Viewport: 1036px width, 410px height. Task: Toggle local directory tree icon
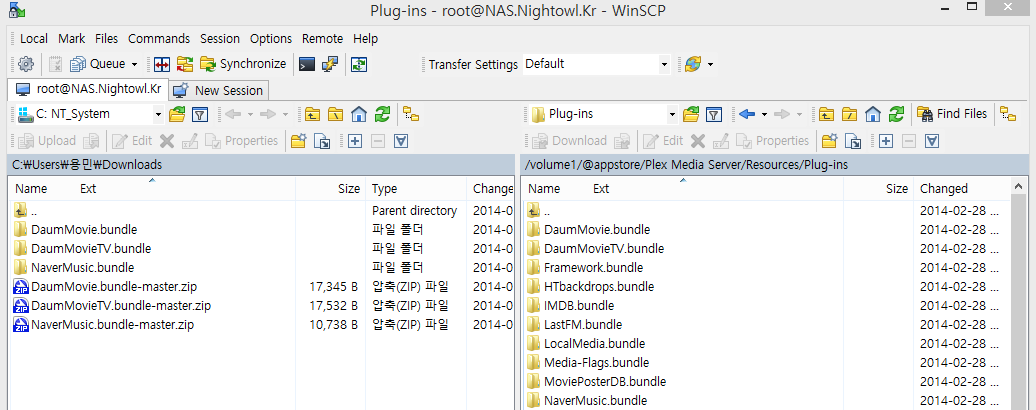(412, 114)
